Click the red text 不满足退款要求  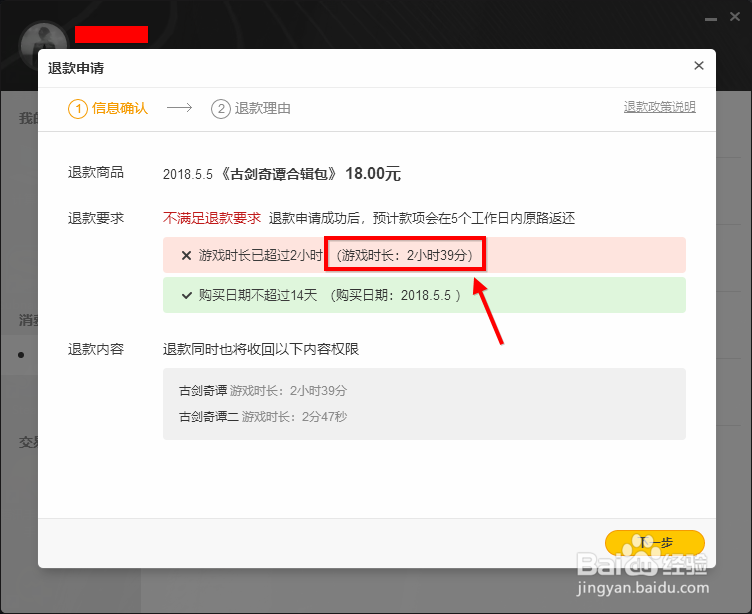[x=212, y=218]
